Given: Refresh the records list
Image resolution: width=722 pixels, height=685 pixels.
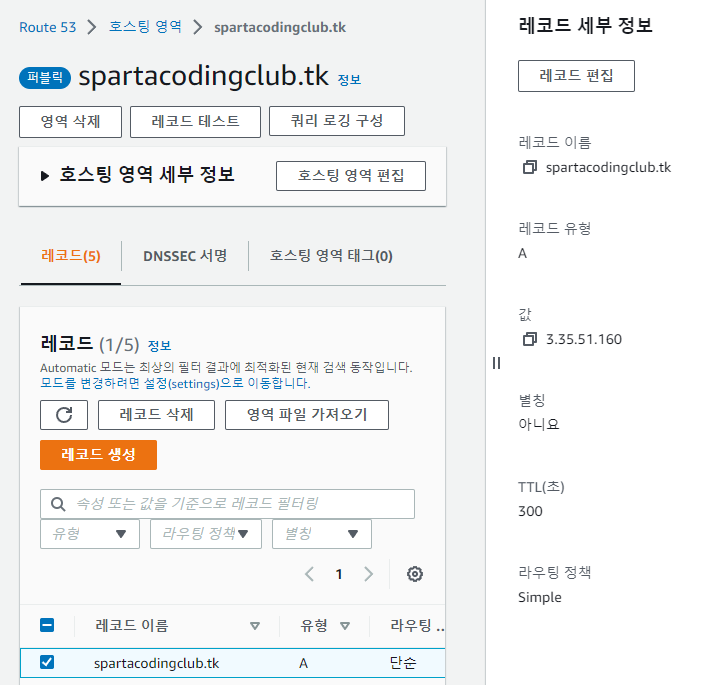Looking at the screenshot, I should (x=64, y=415).
